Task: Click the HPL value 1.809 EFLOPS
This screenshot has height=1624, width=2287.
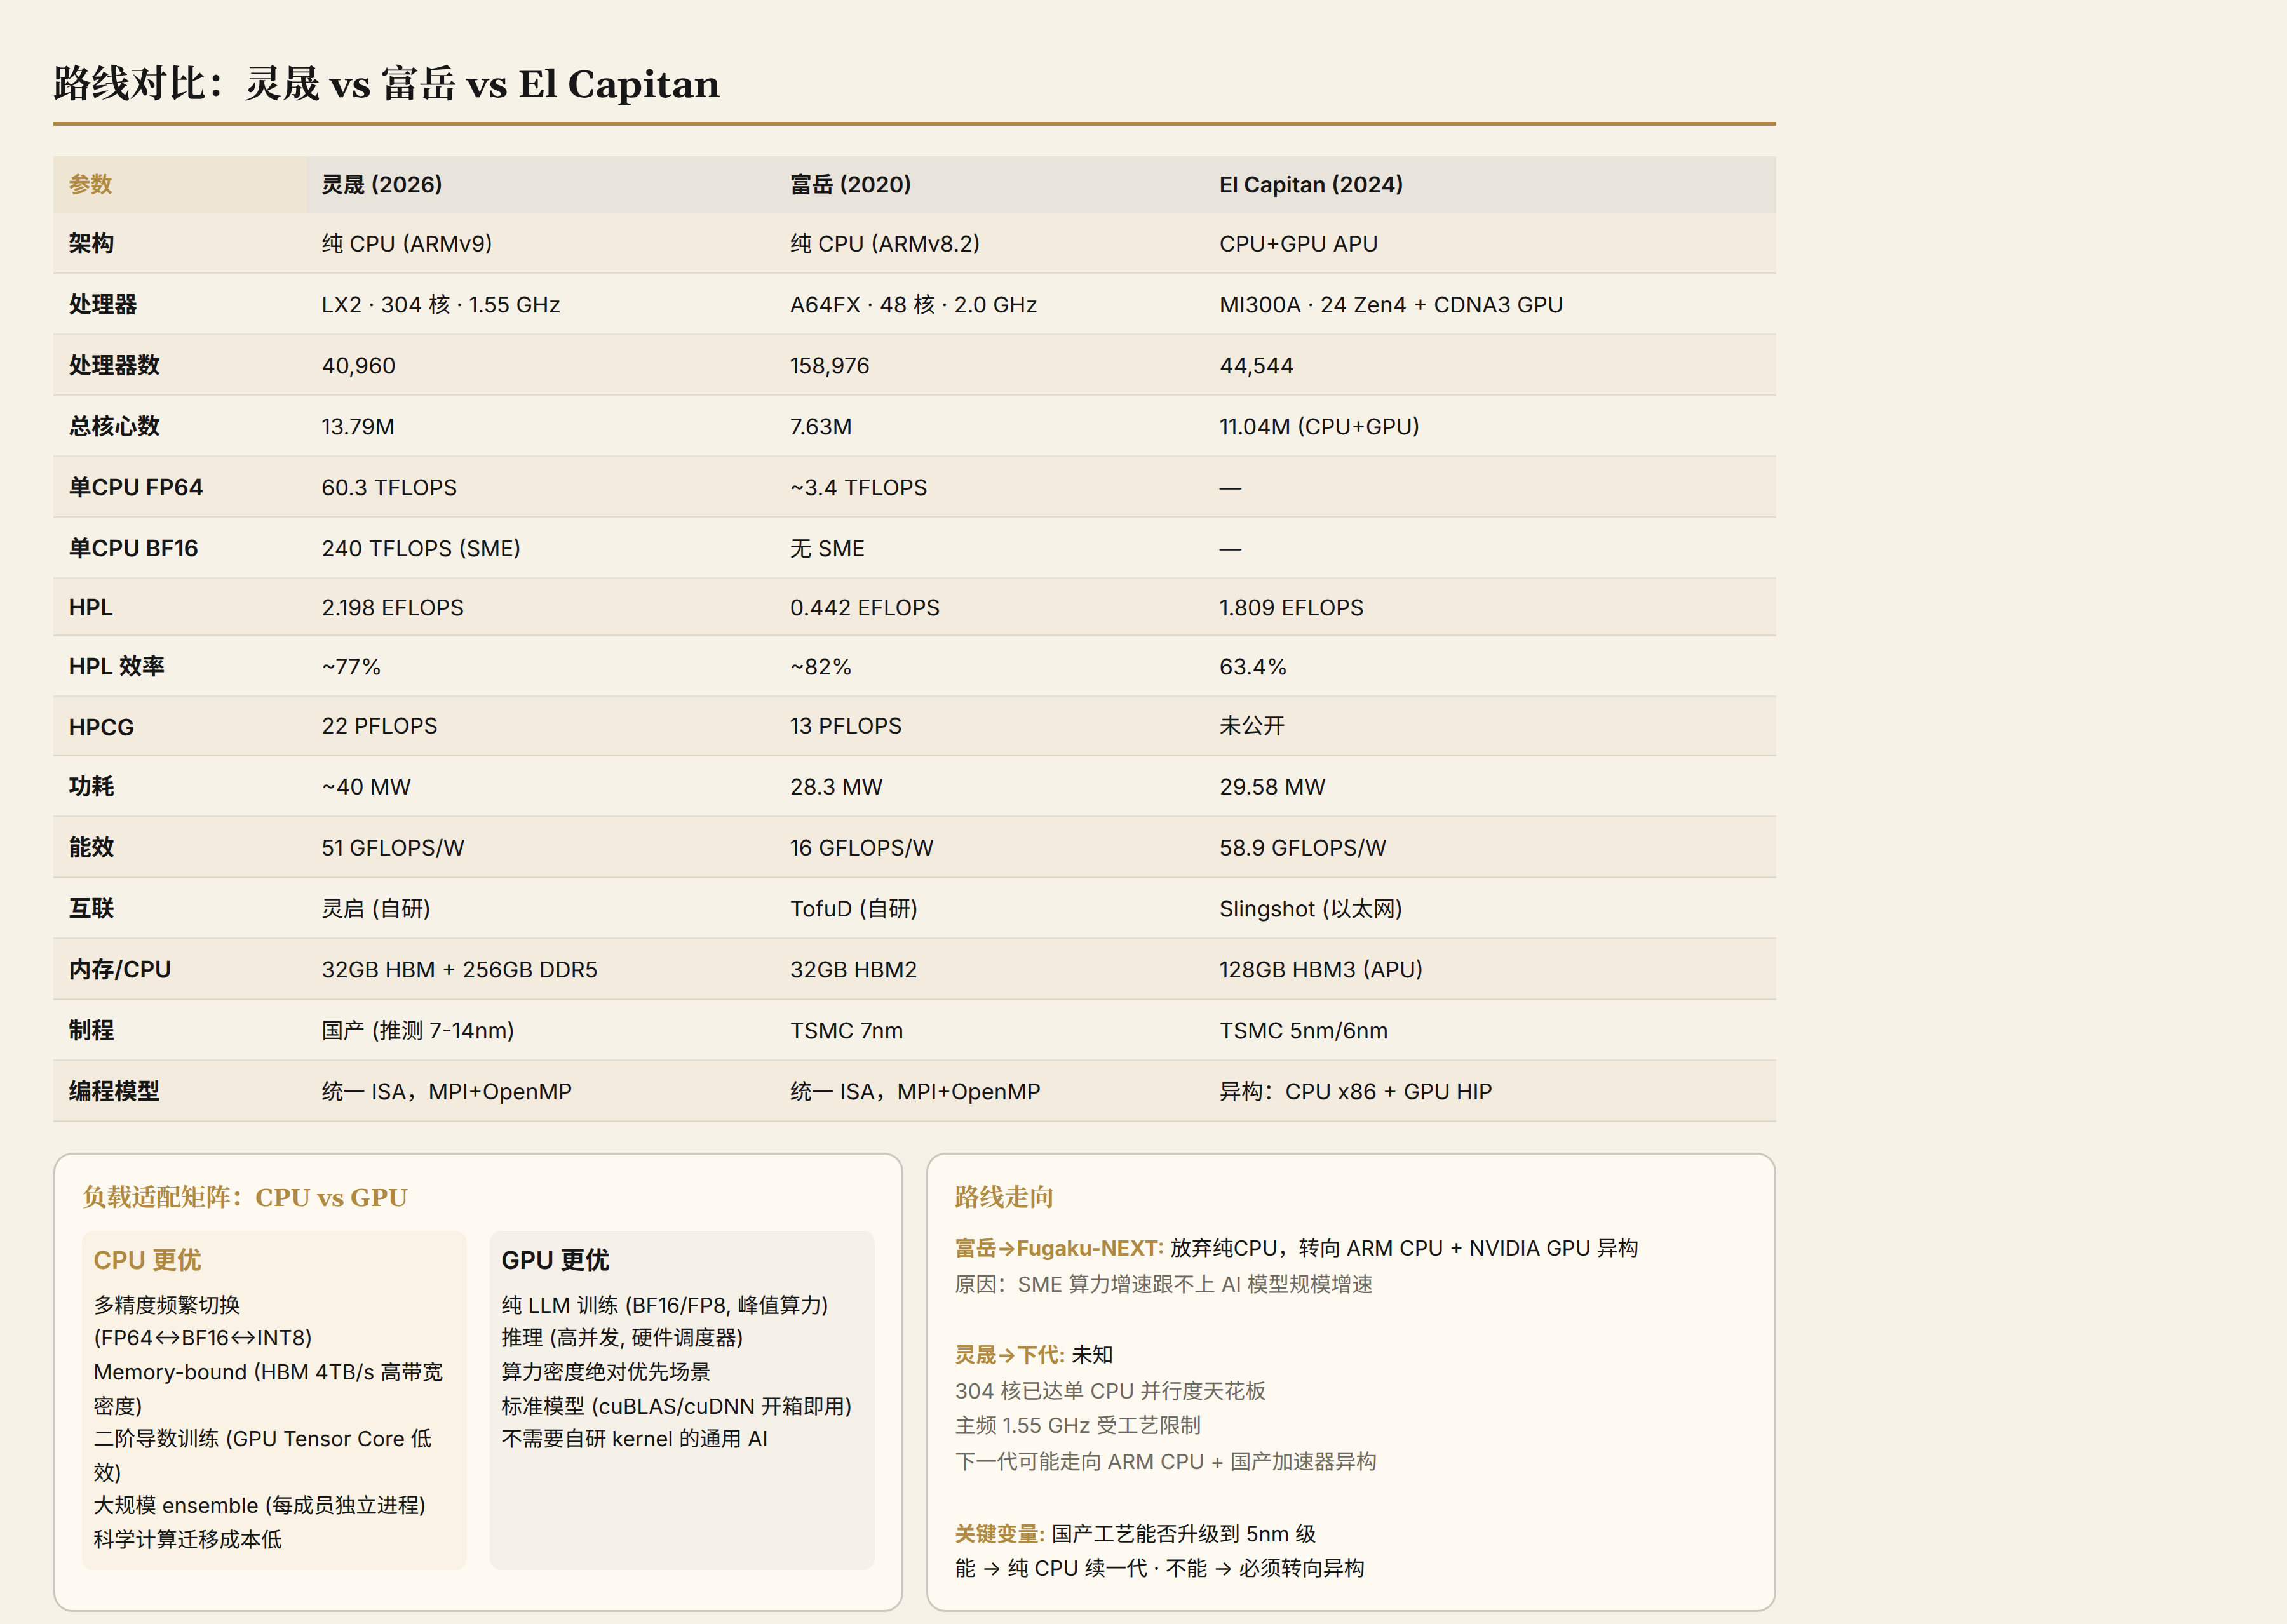Action: (x=1291, y=608)
